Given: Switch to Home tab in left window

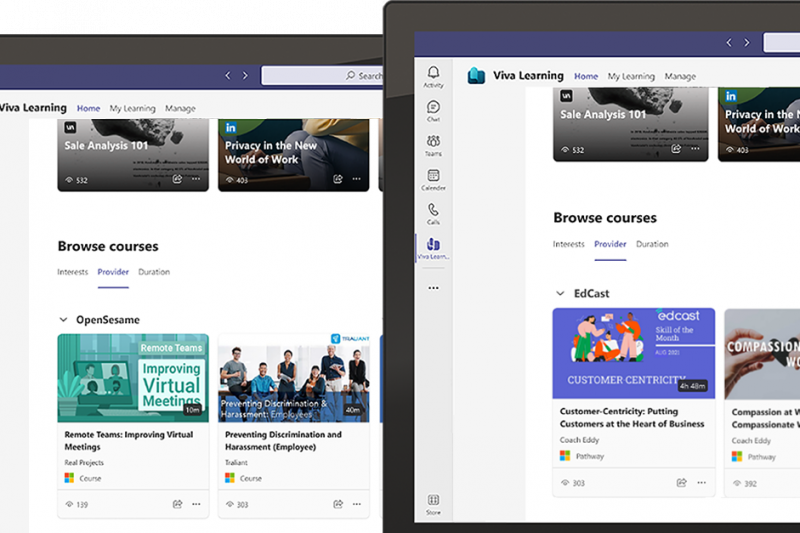Looking at the screenshot, I should point(88,108).
